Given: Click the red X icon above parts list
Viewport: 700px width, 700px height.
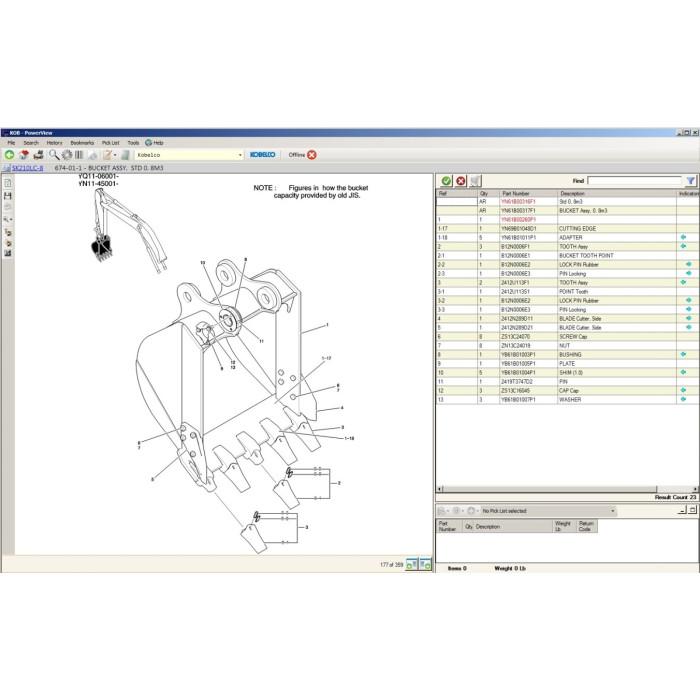Looking at the screenshot, I should tap(460, 180).
